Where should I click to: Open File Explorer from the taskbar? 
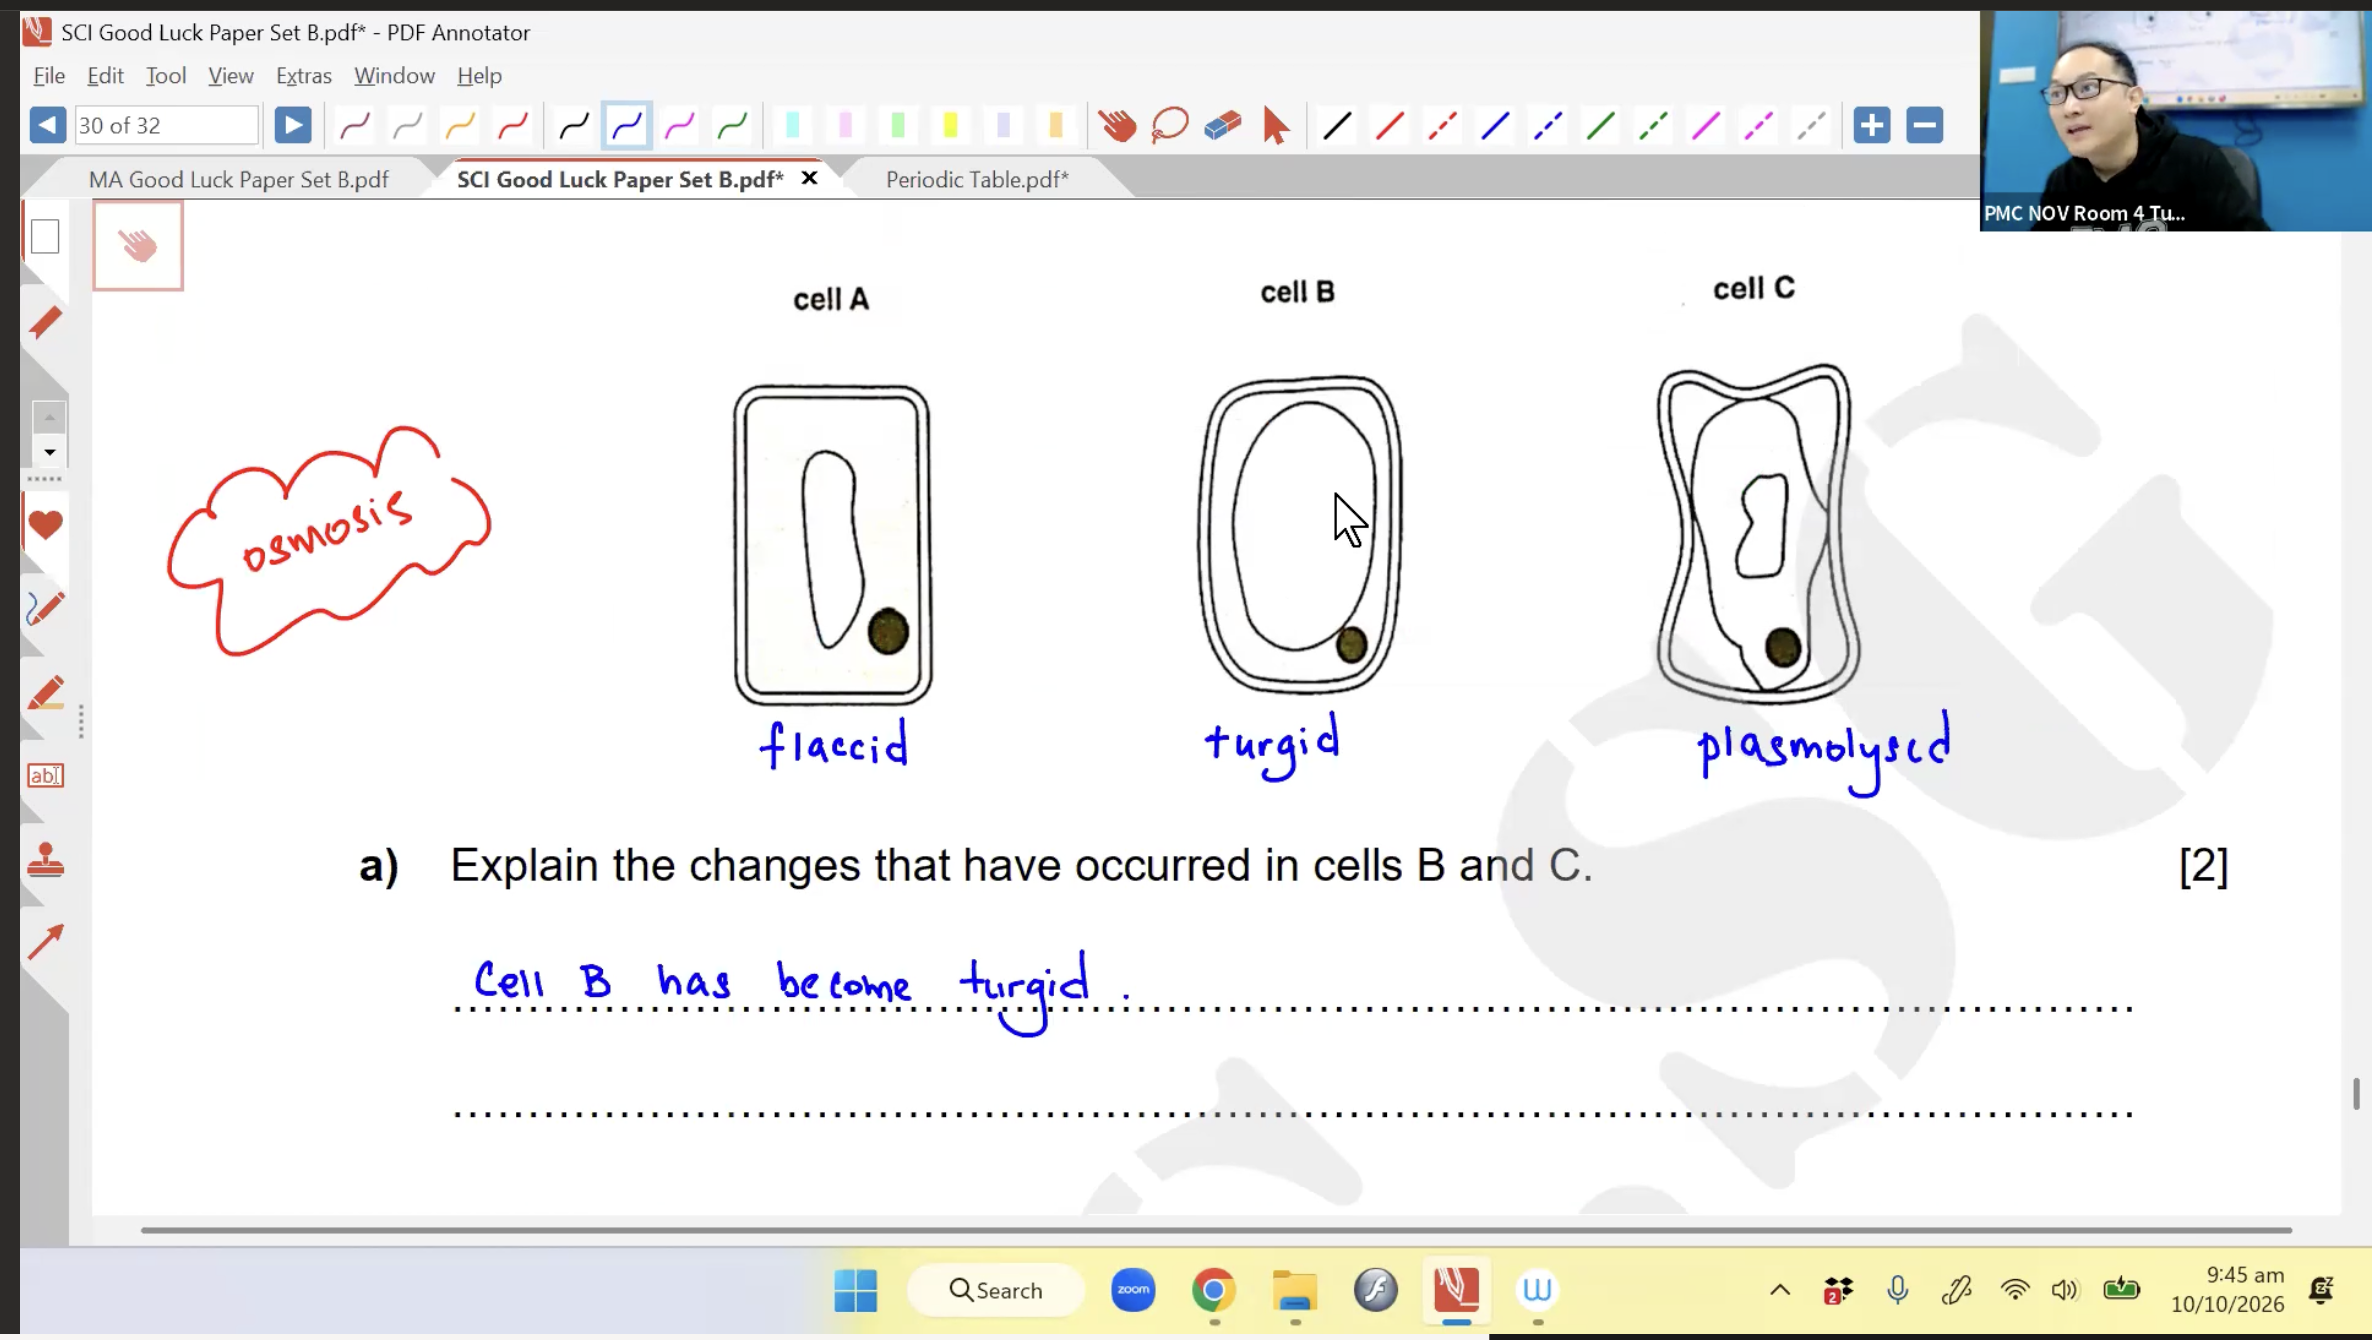coord(1295,1290)
